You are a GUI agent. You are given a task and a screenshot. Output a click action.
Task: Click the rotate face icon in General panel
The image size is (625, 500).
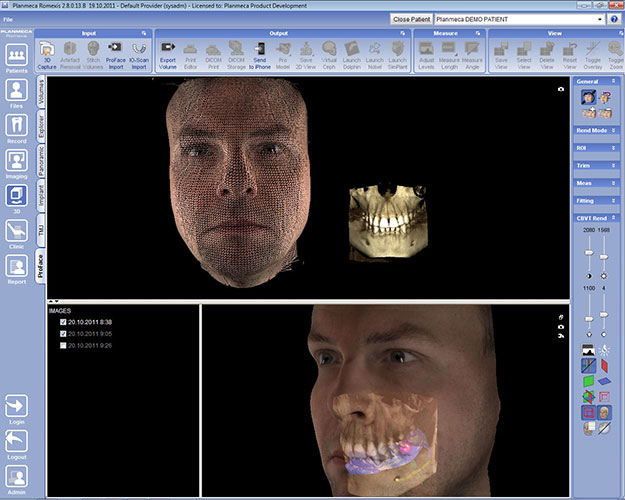click(605, 97)
